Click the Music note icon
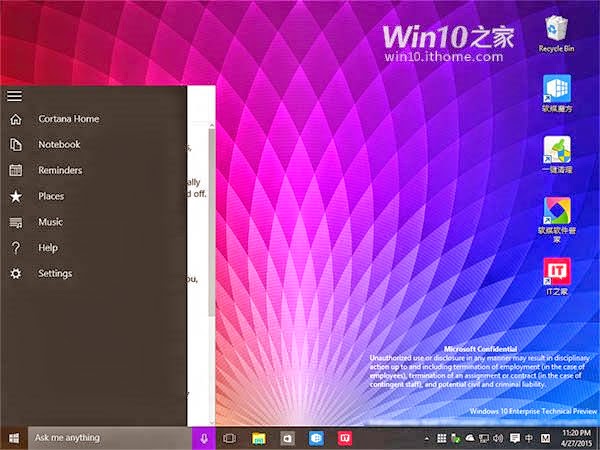Screen dimensions: 600x450 (x=16, y=222)
